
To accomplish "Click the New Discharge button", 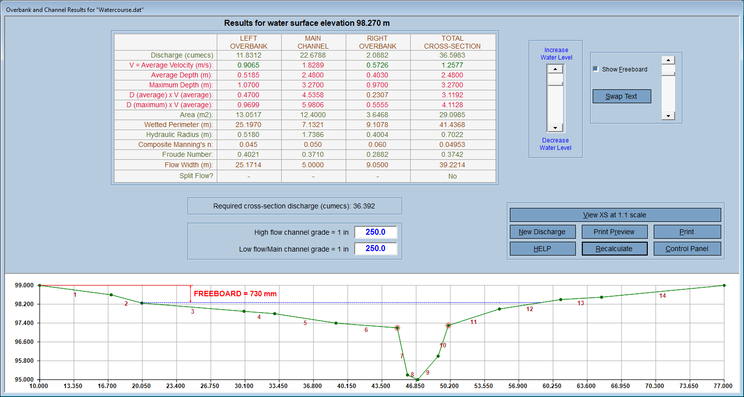I will tap(543, 232).
